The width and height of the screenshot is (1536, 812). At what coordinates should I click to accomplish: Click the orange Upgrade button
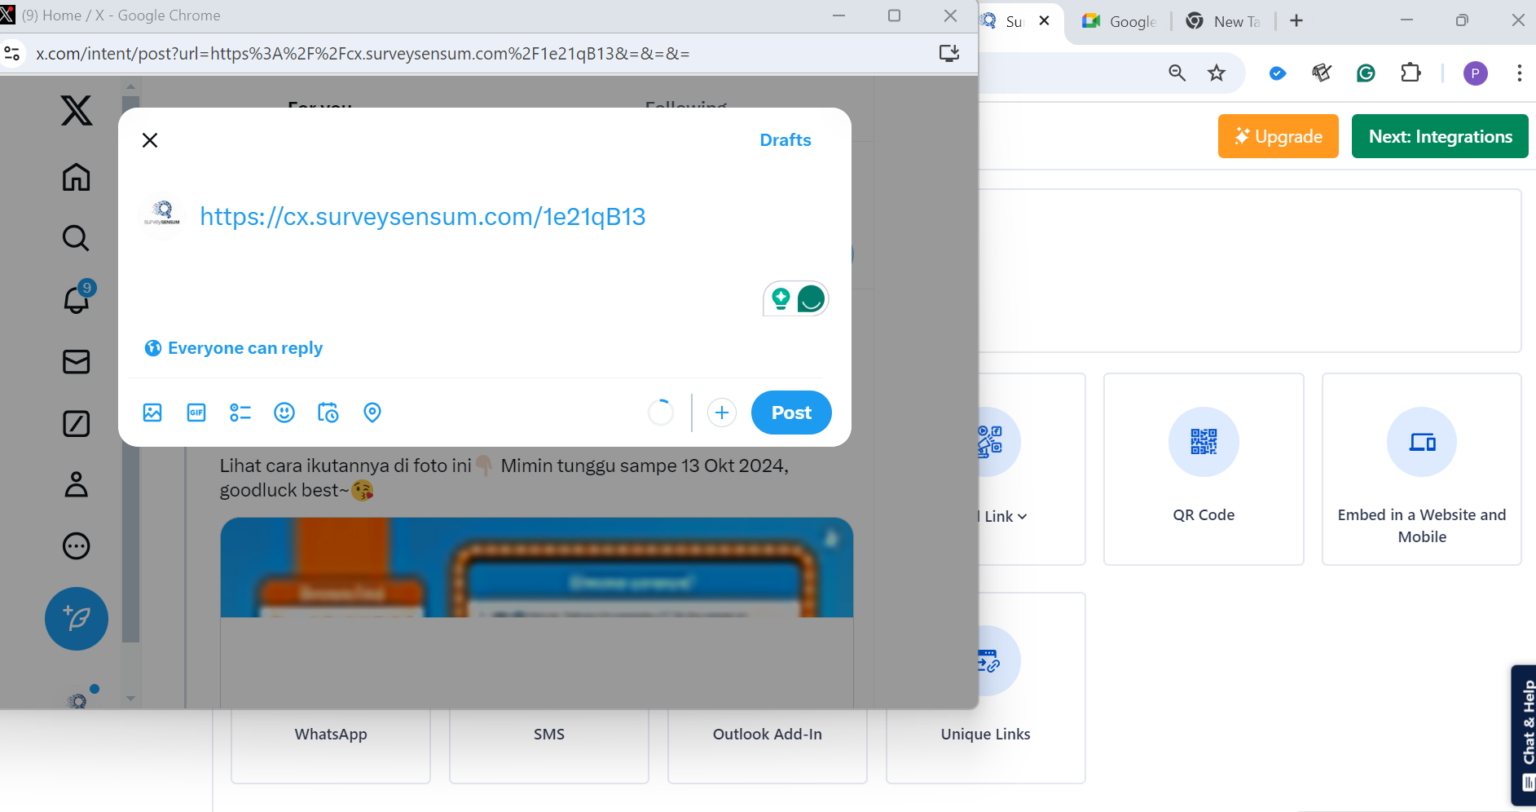1278,137
